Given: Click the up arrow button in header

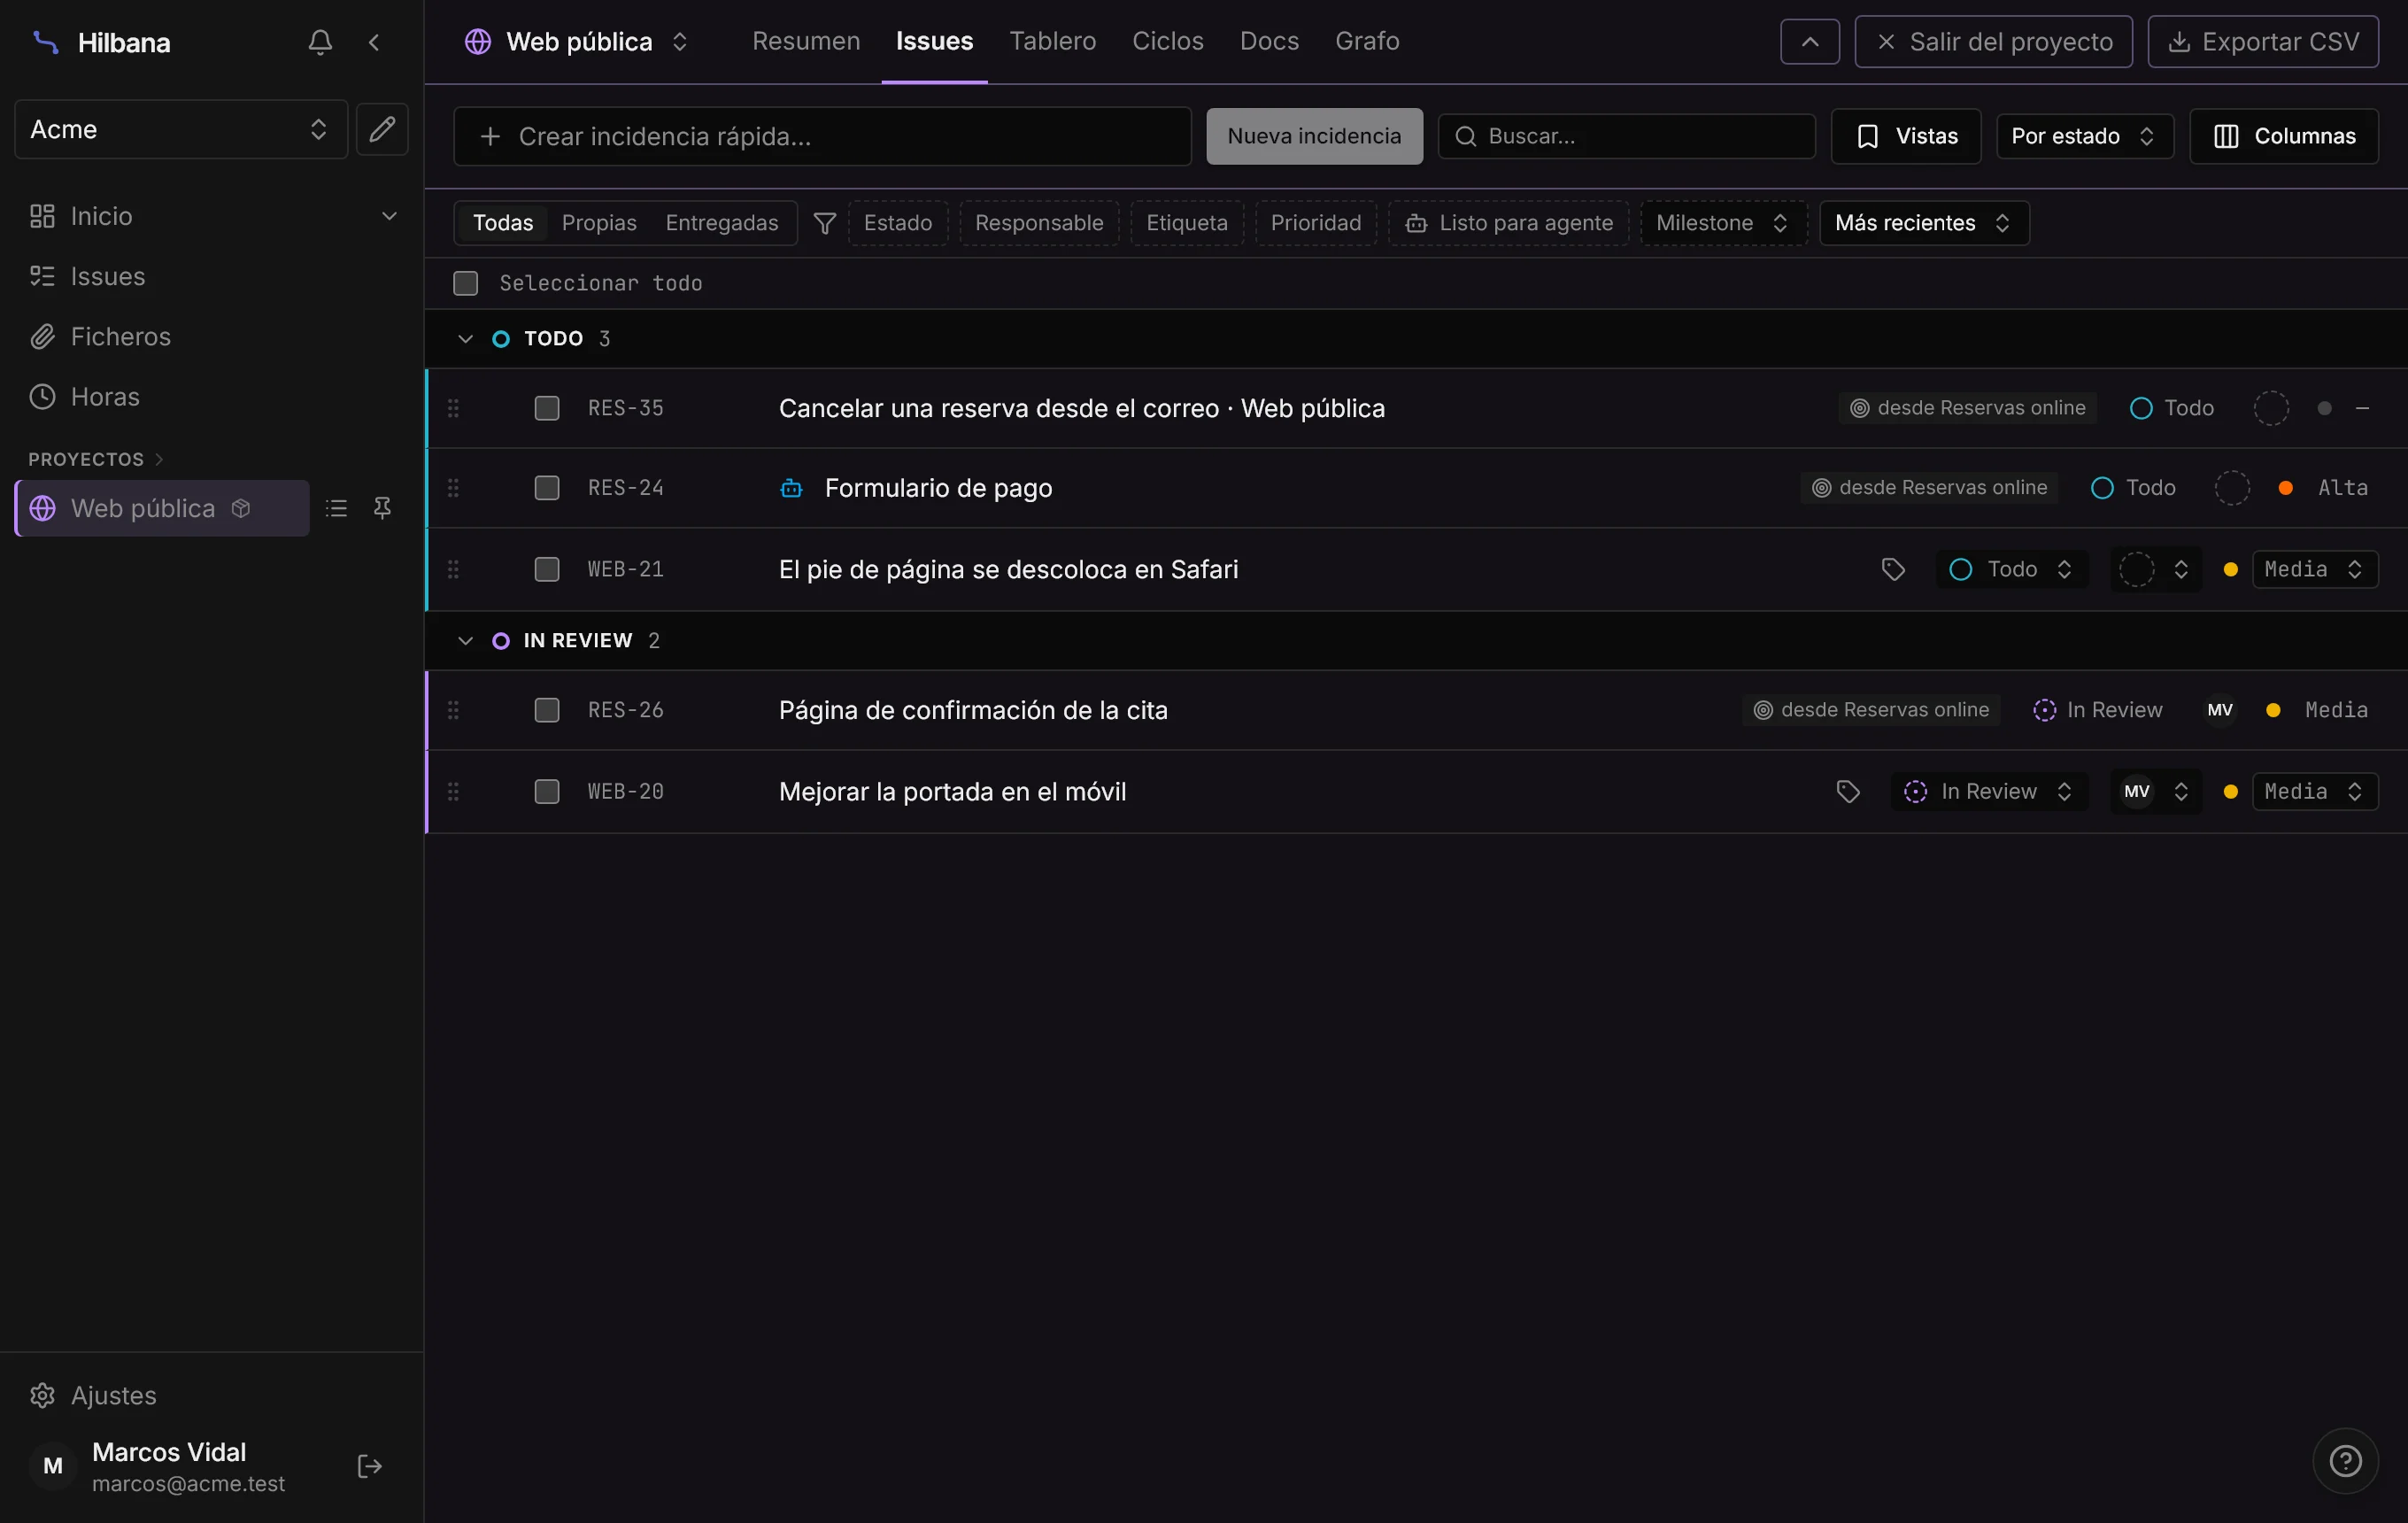Looking at the screenshot, I should pyautogui.click(x=1809, y=42).
